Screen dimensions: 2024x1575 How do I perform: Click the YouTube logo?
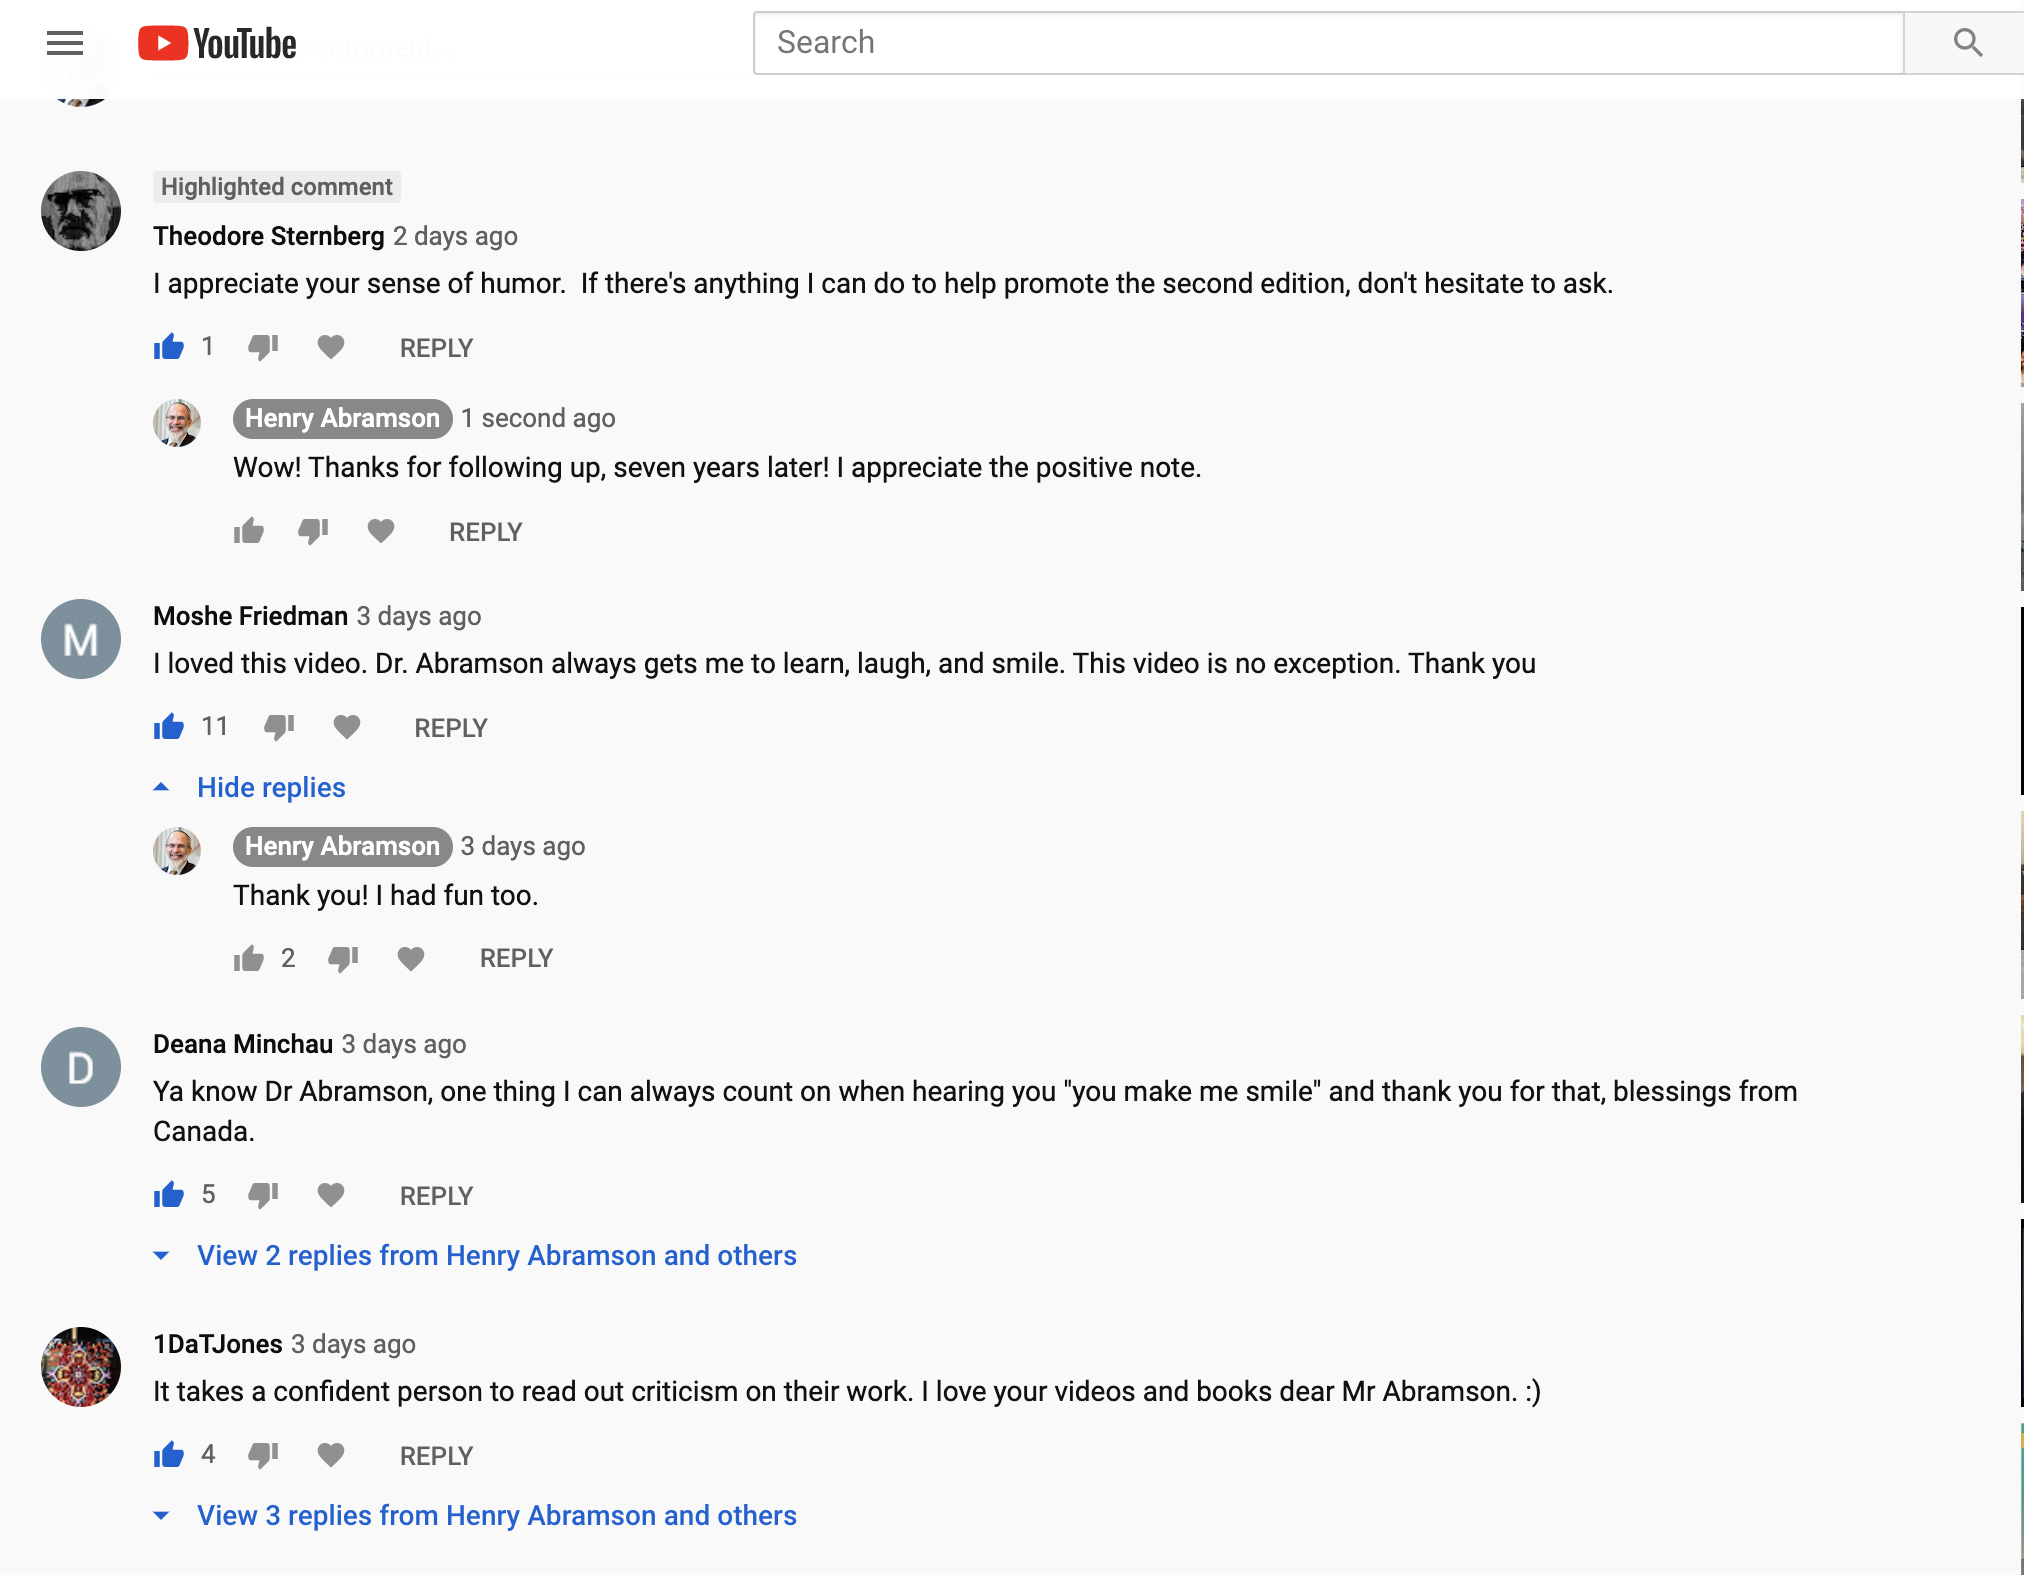(217, 43)
